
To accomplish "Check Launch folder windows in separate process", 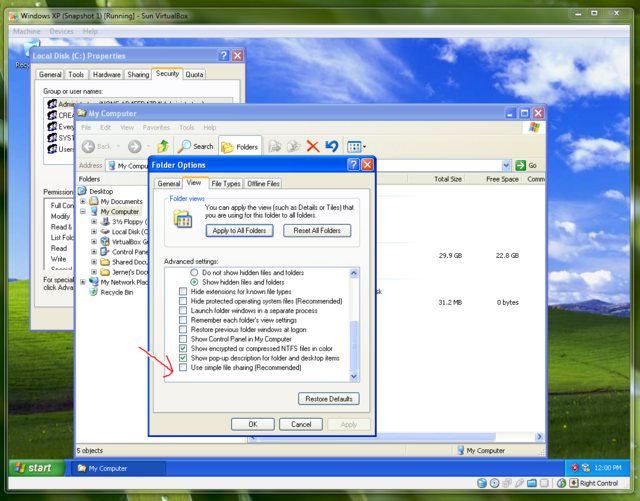I will click(x=183, y=310).
